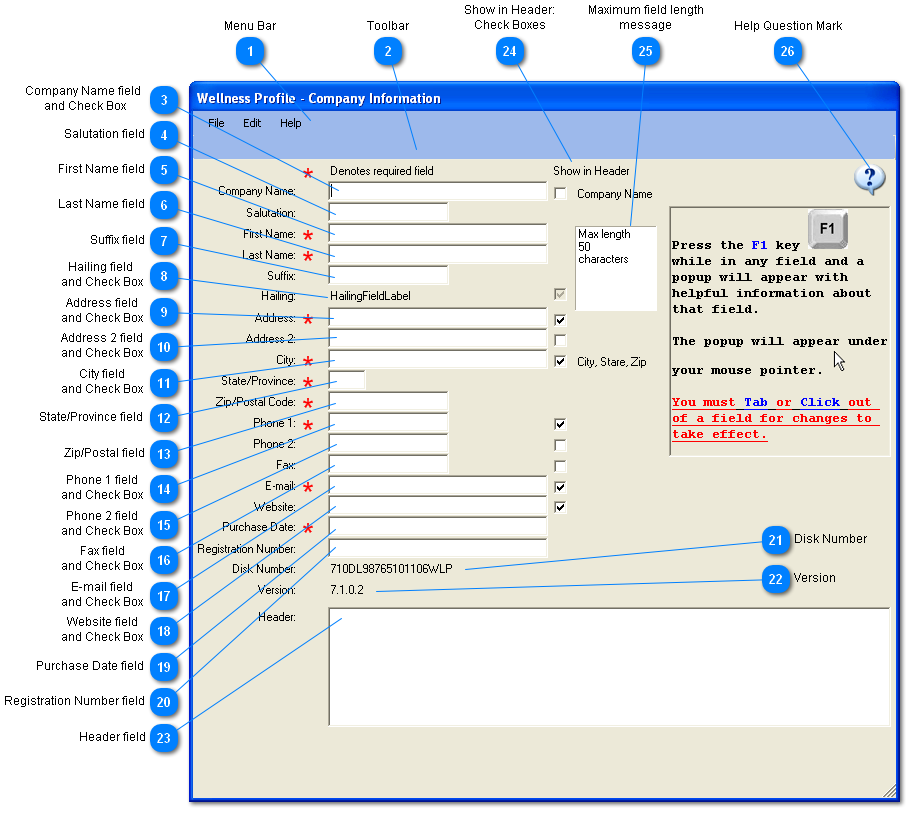
Task: Click the Phone 1 input field
Action: (x=388, y=422)
